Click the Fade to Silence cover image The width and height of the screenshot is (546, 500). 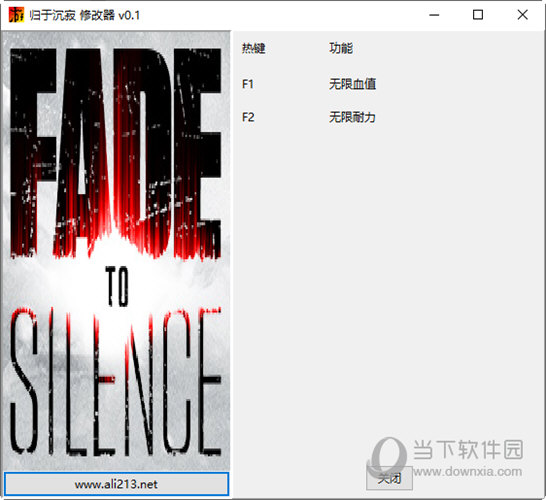(x=116, y=251)
